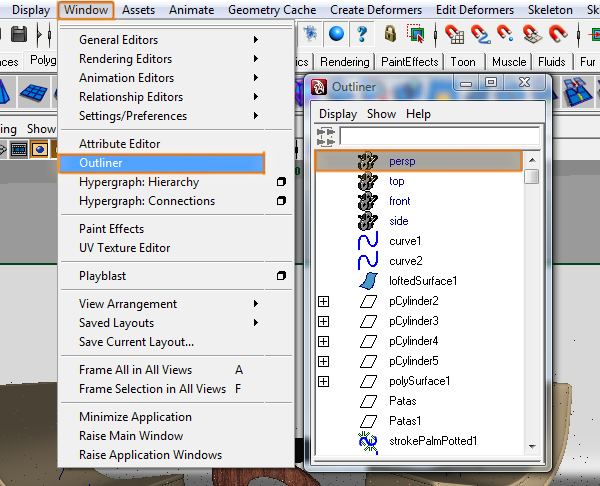Open the General Editors submenu
This screenshot has width=600, height=486.
176,40
